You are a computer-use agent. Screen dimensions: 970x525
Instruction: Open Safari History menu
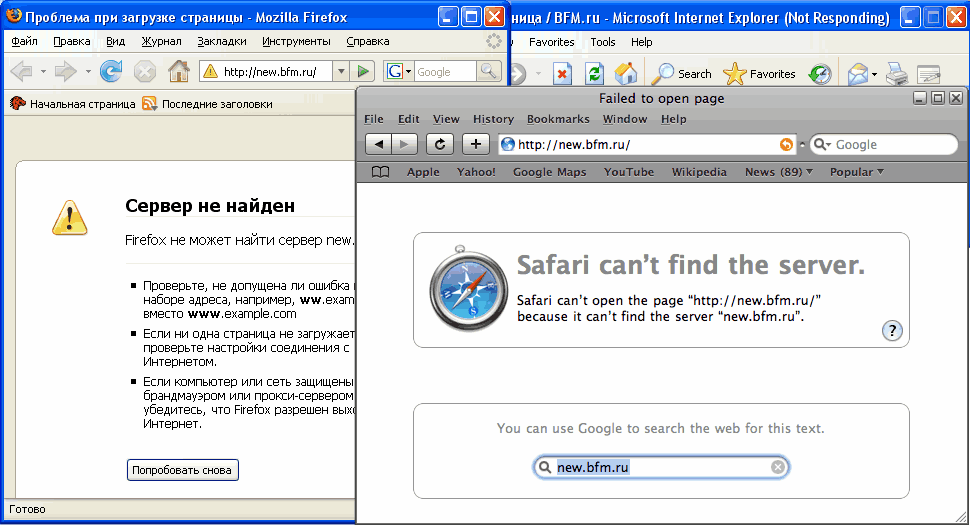click(x=493, y=119)
